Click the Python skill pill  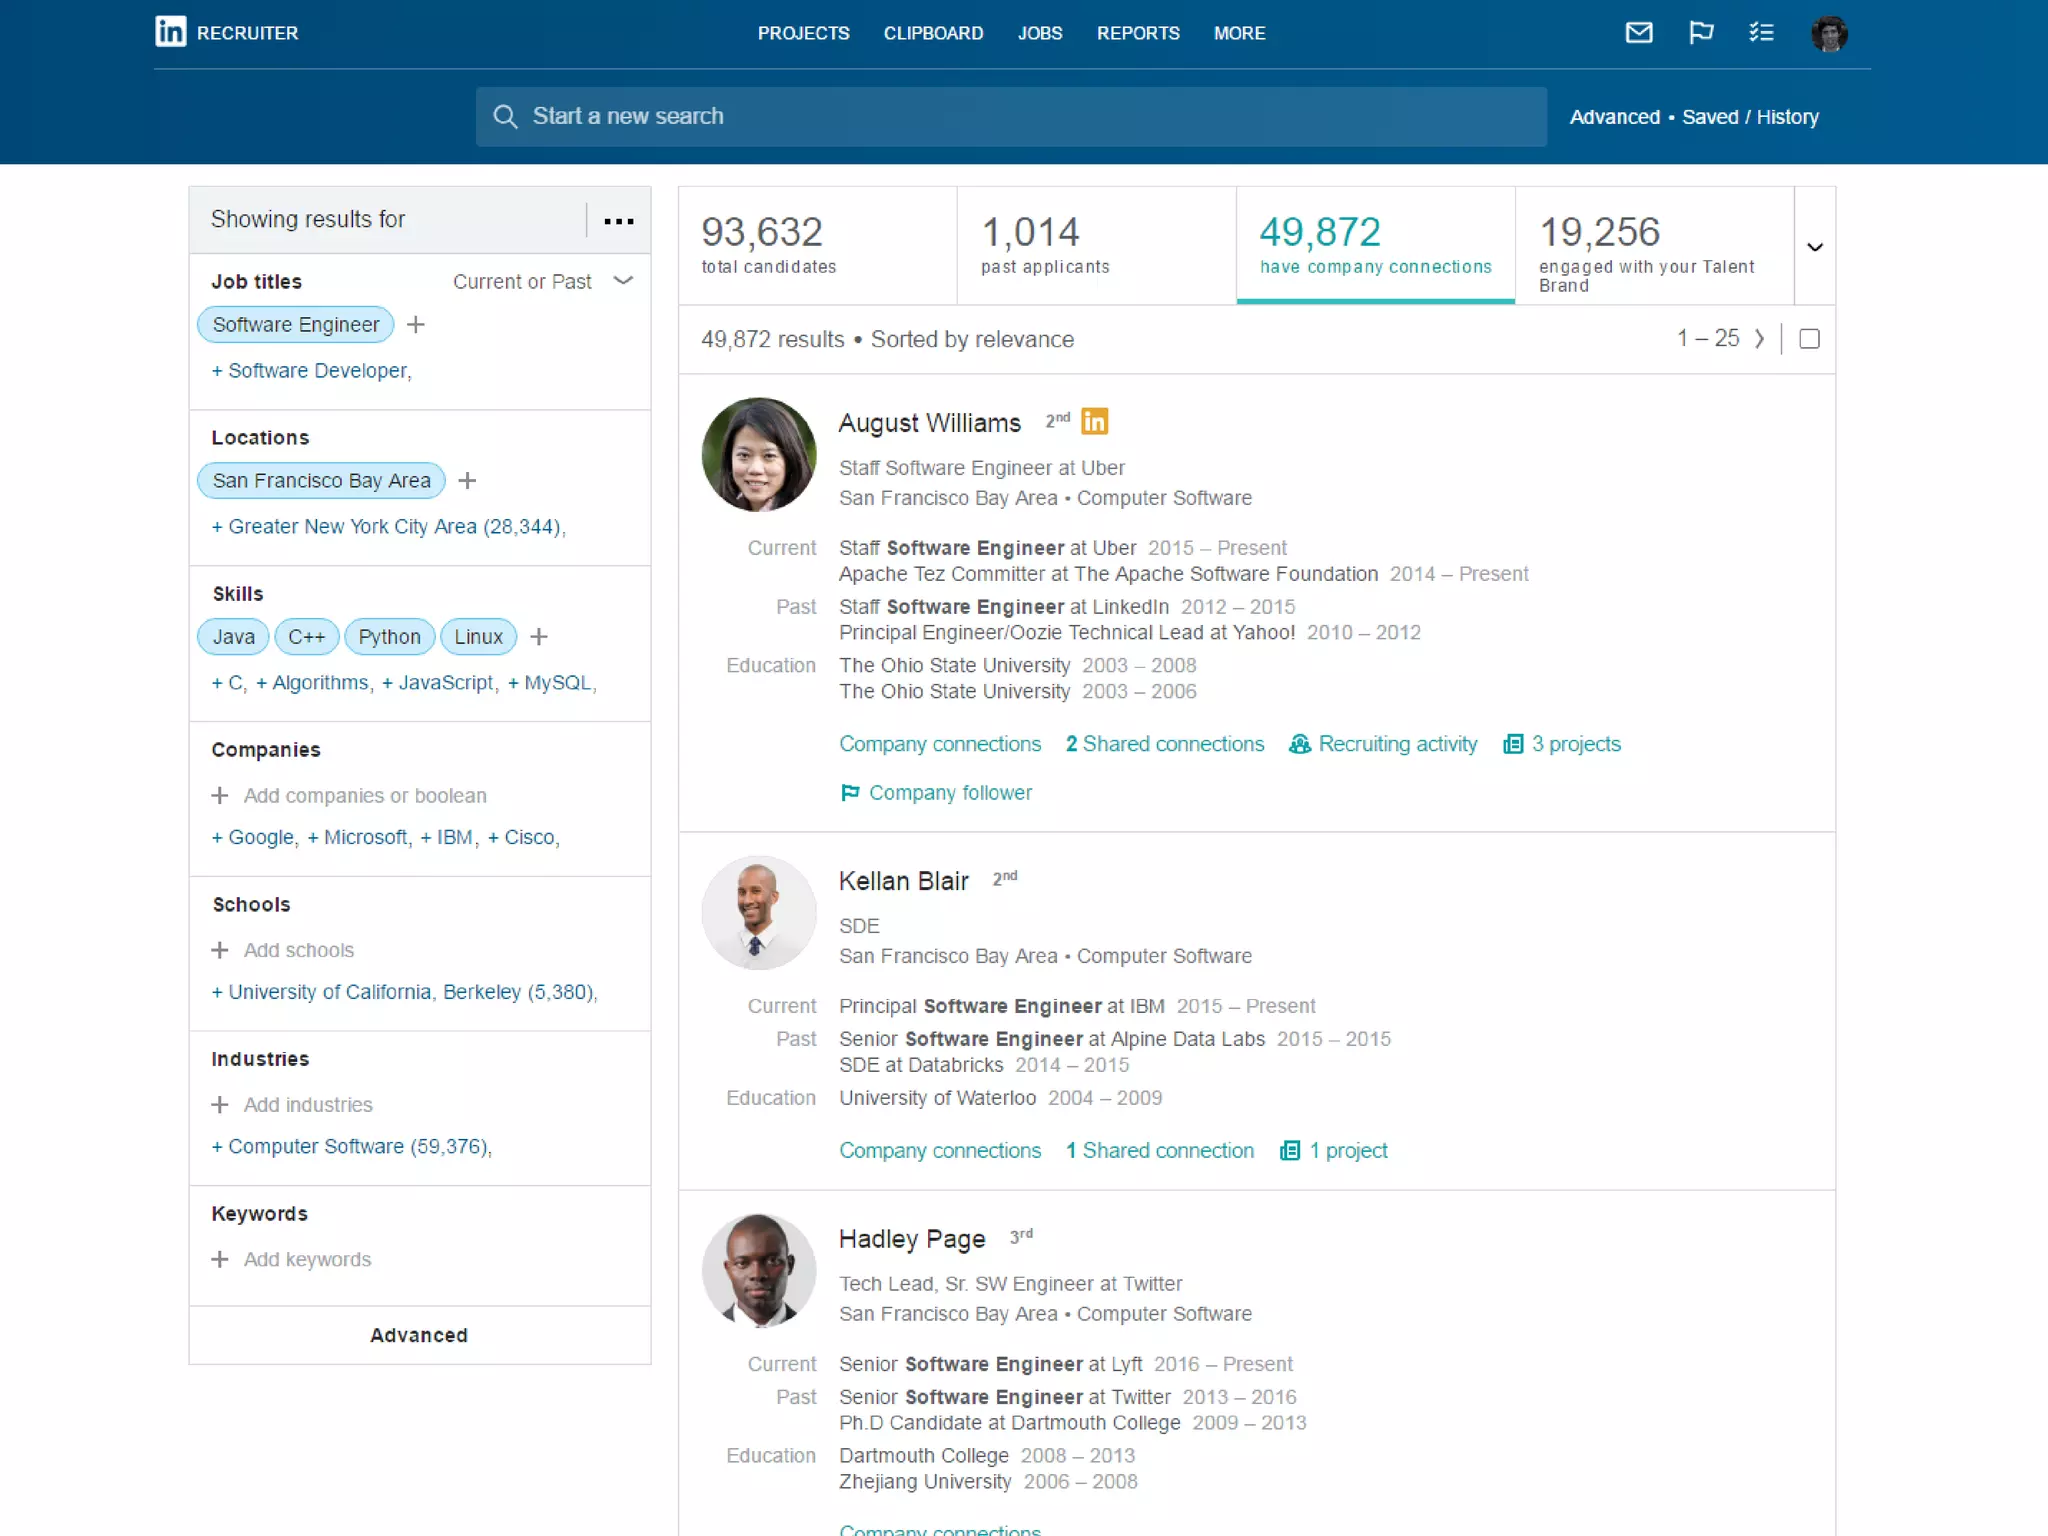[x=389, y=637]
